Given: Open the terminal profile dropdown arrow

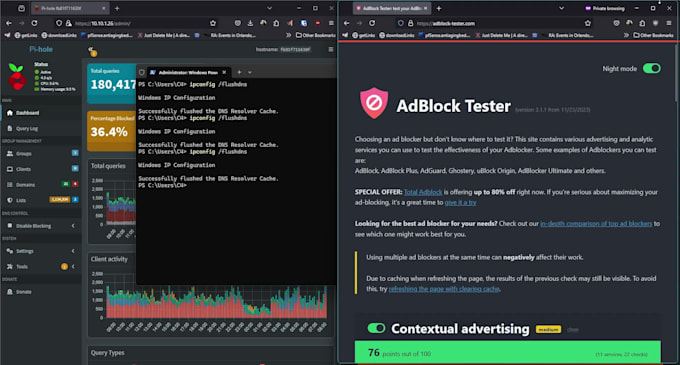Looking at the screenshot, I should 250,72.
